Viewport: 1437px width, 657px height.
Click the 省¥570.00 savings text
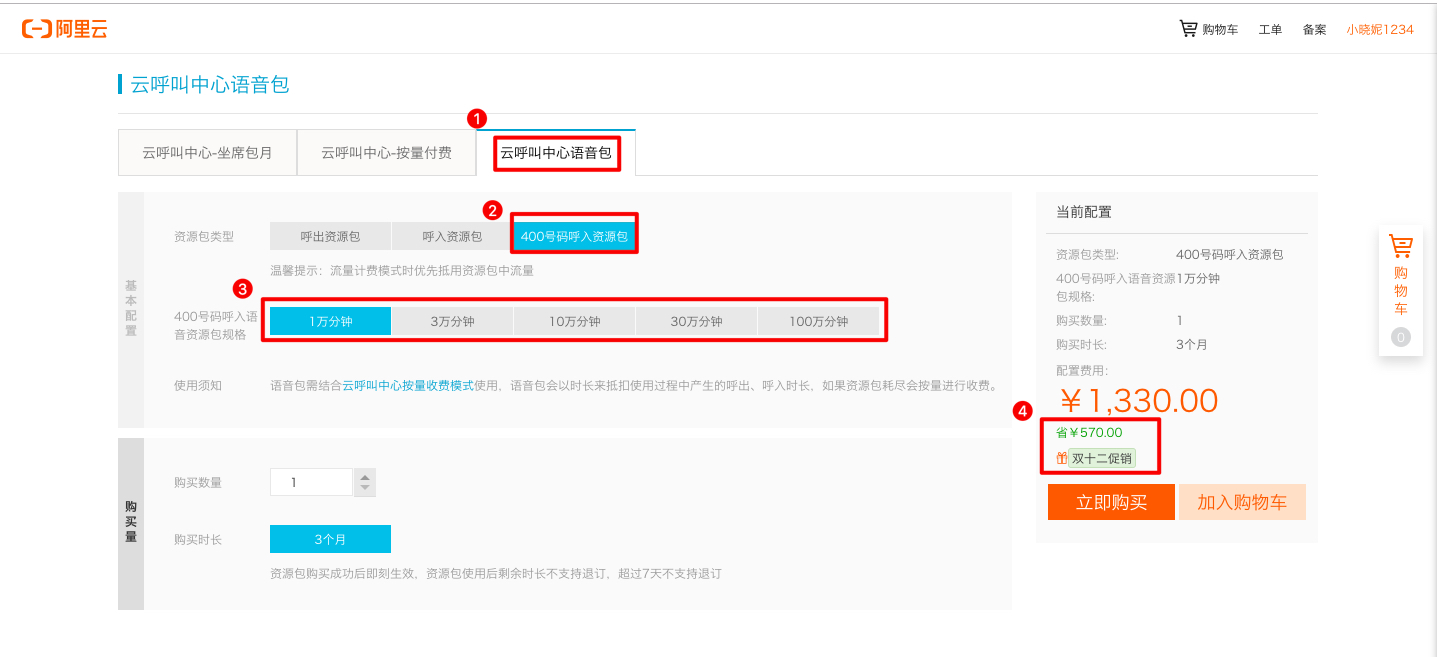click(x=1089, y=433)
